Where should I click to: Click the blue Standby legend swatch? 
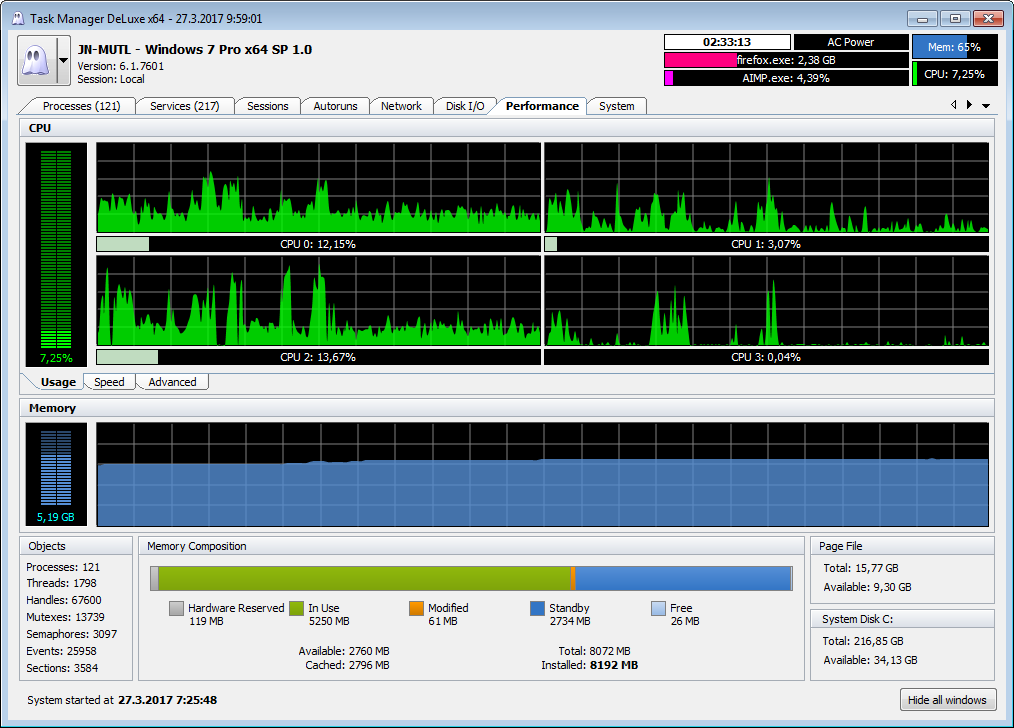(x=537, y=608)
